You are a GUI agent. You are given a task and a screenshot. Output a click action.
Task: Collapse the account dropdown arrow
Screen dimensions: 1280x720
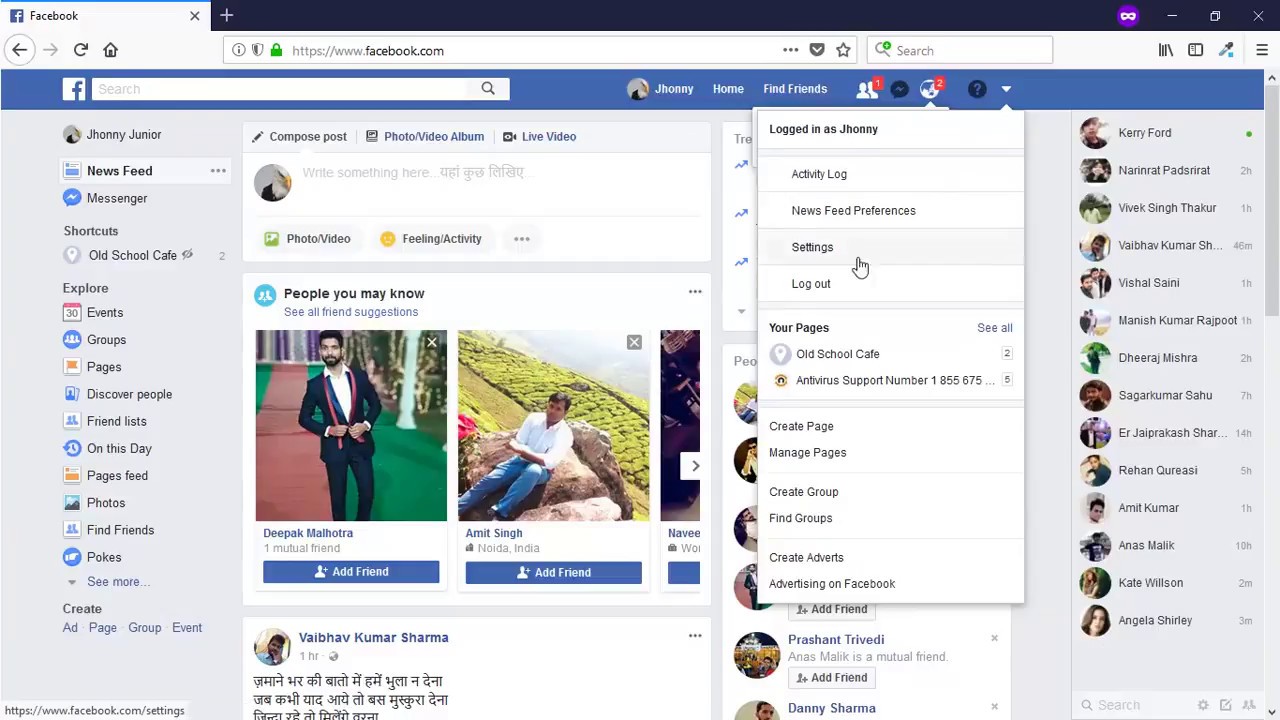pyautogui.click(x=1006, y=89)
